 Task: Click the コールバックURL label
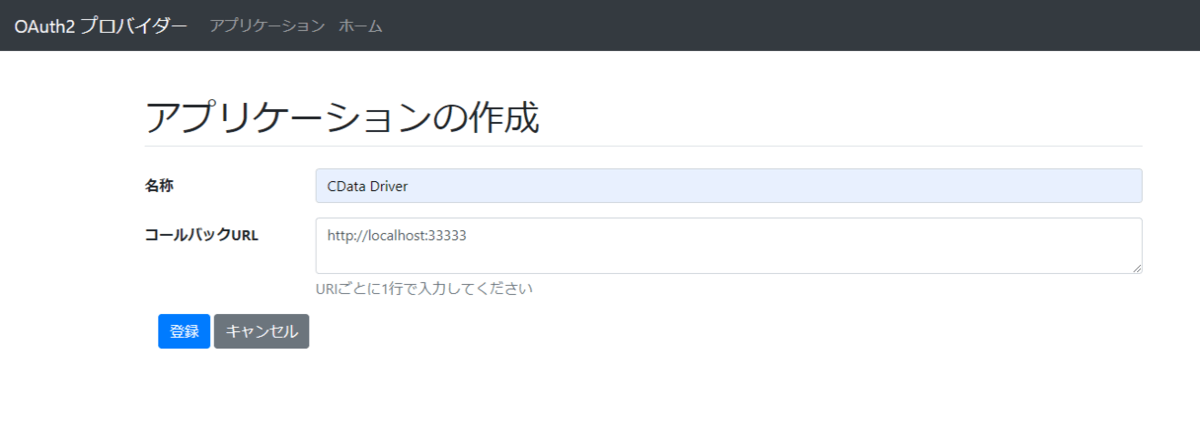coord(202,235)
